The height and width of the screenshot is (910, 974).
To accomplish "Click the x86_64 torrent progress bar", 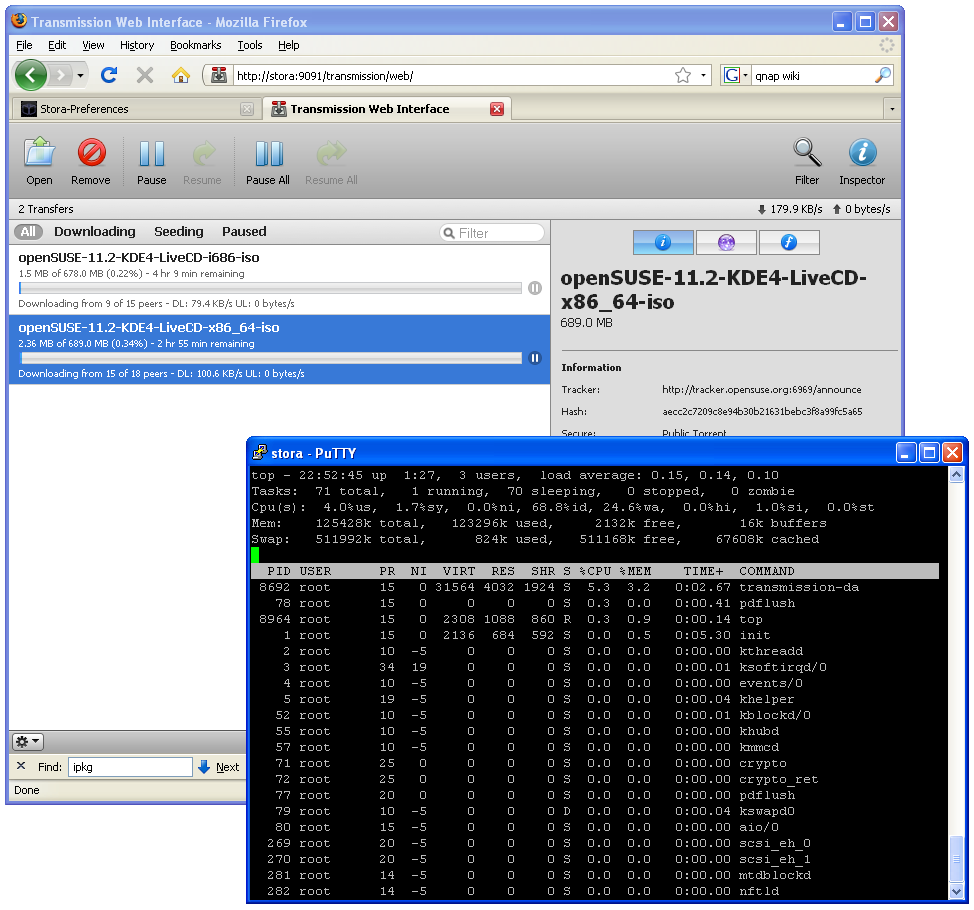I will click(x=270, y=358).
